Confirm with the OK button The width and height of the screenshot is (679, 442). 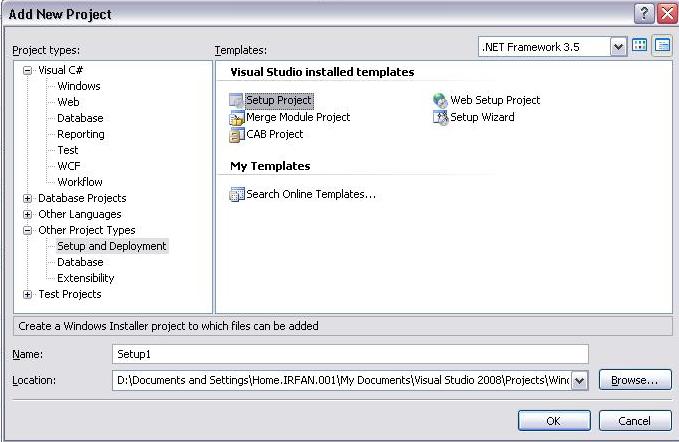[553, 421]
